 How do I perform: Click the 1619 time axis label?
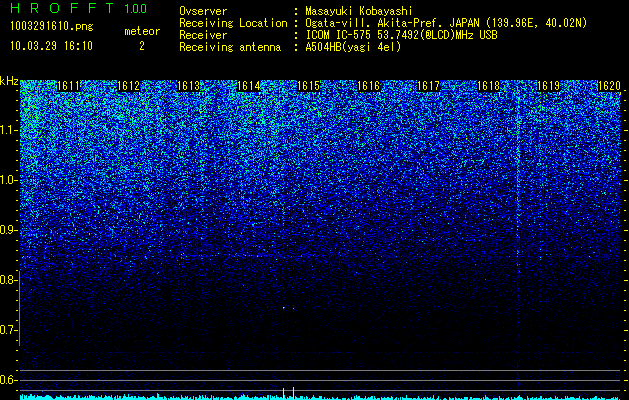pyautogui.click(x=548, y=86)
